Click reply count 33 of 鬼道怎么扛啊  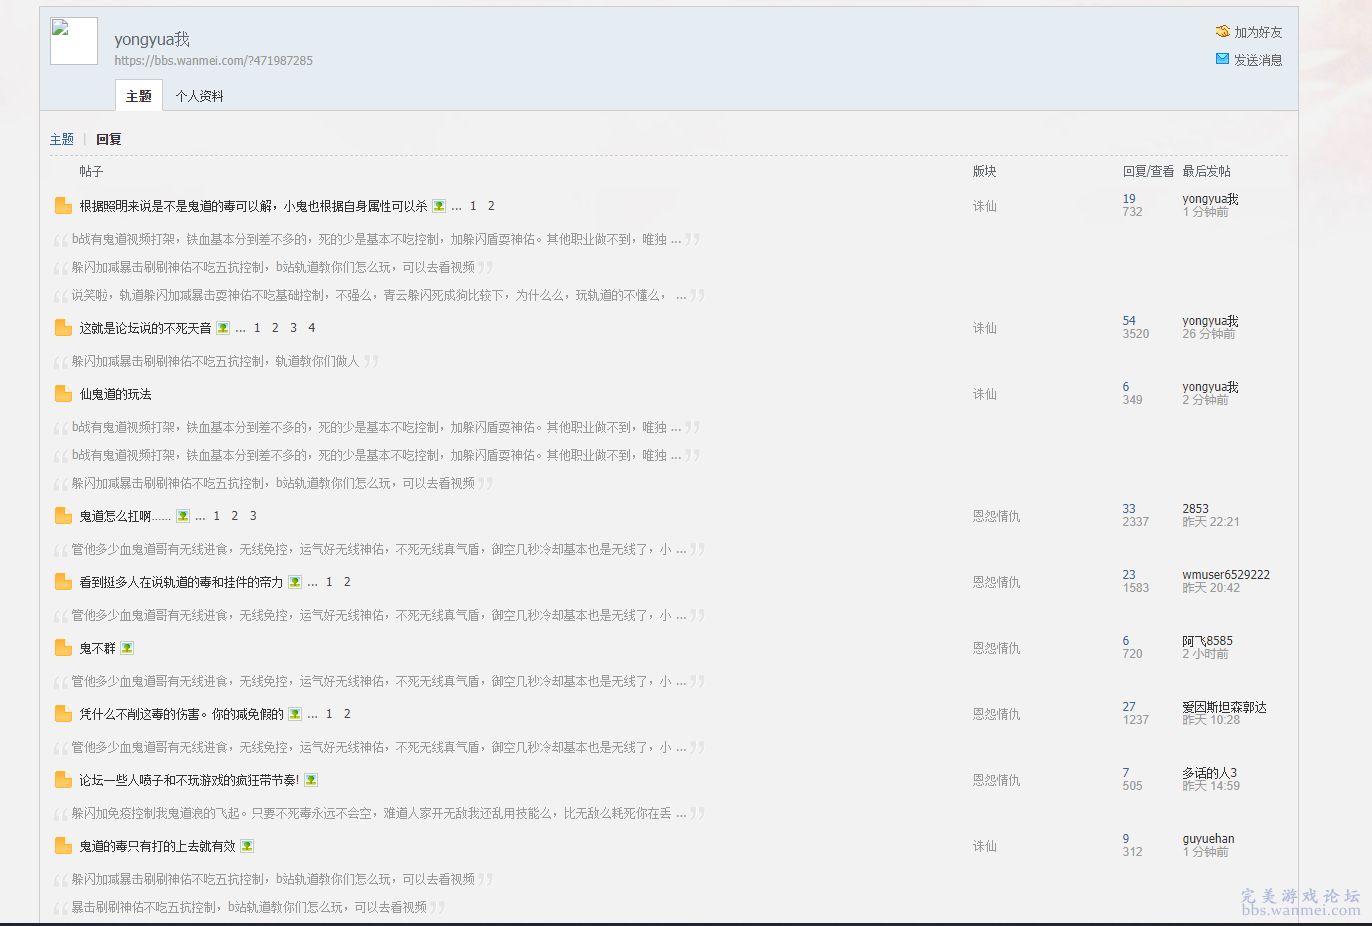click(1129, 509)
